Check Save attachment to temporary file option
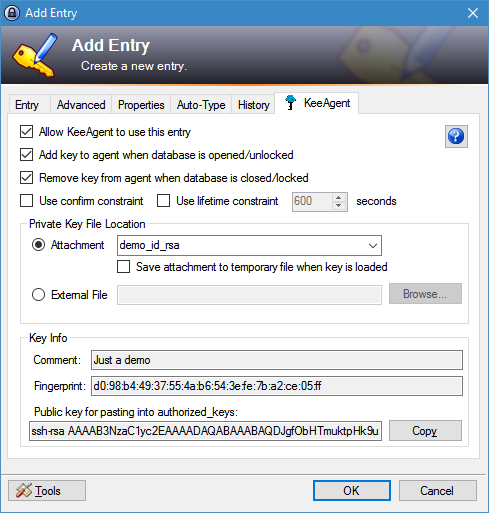Image resolution: width=489 pixels, height=513 pixels. click(x=124, y=267)
